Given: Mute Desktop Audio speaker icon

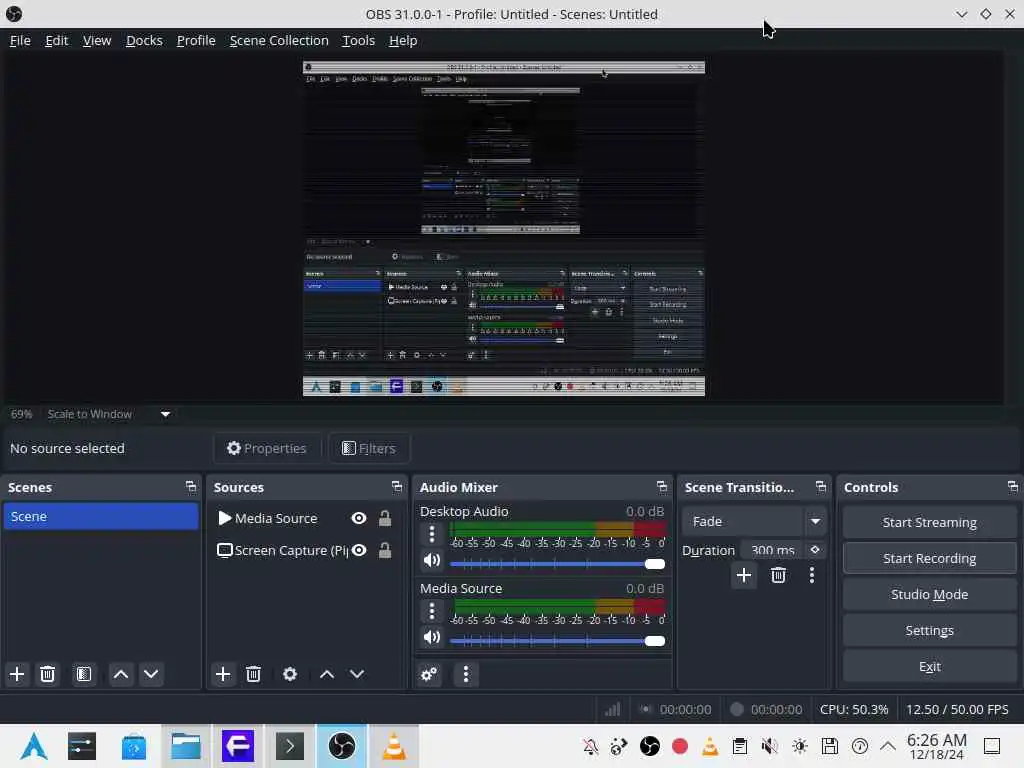Looking at the screenshot, I should pos(432,561).
